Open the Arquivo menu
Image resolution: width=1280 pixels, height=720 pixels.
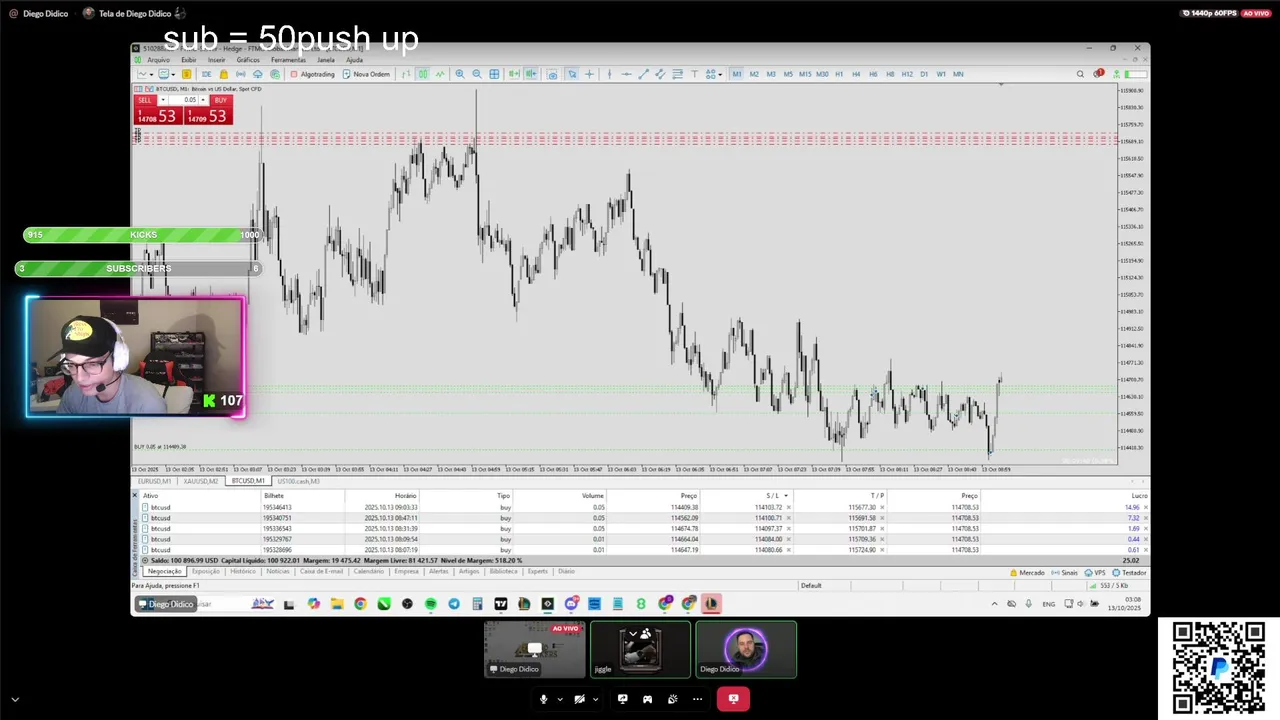click(x=158, y=60)
